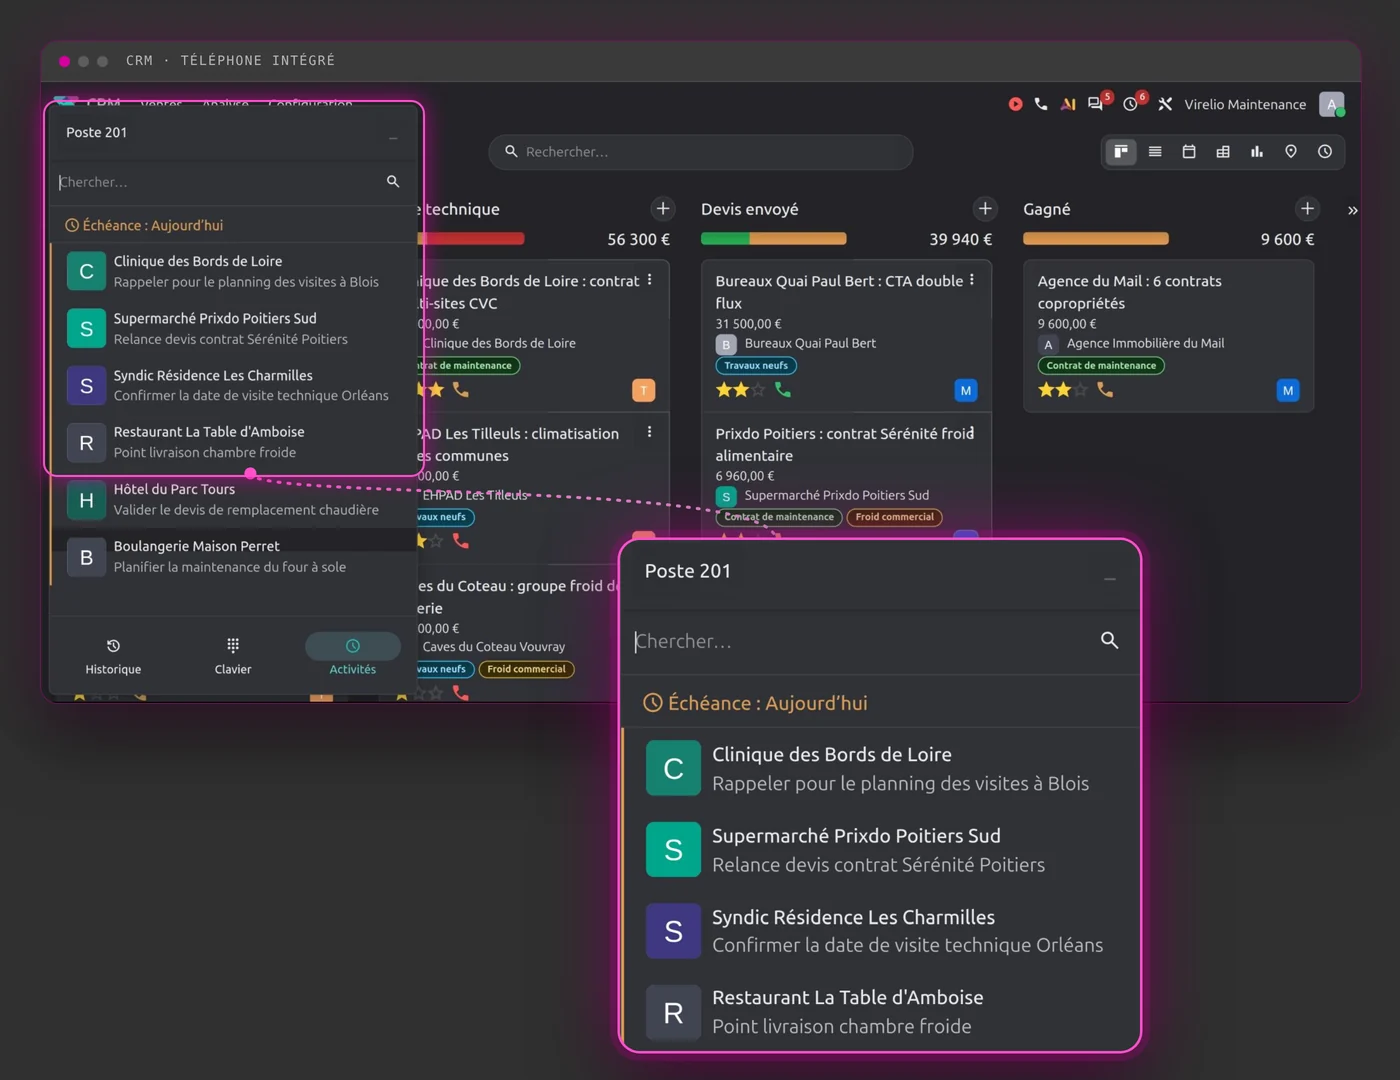The width and height of the screenshot is (1400, 1080).
Task: Open Boulangerie Maison Perret activity in phone panel
Action: 234,556
